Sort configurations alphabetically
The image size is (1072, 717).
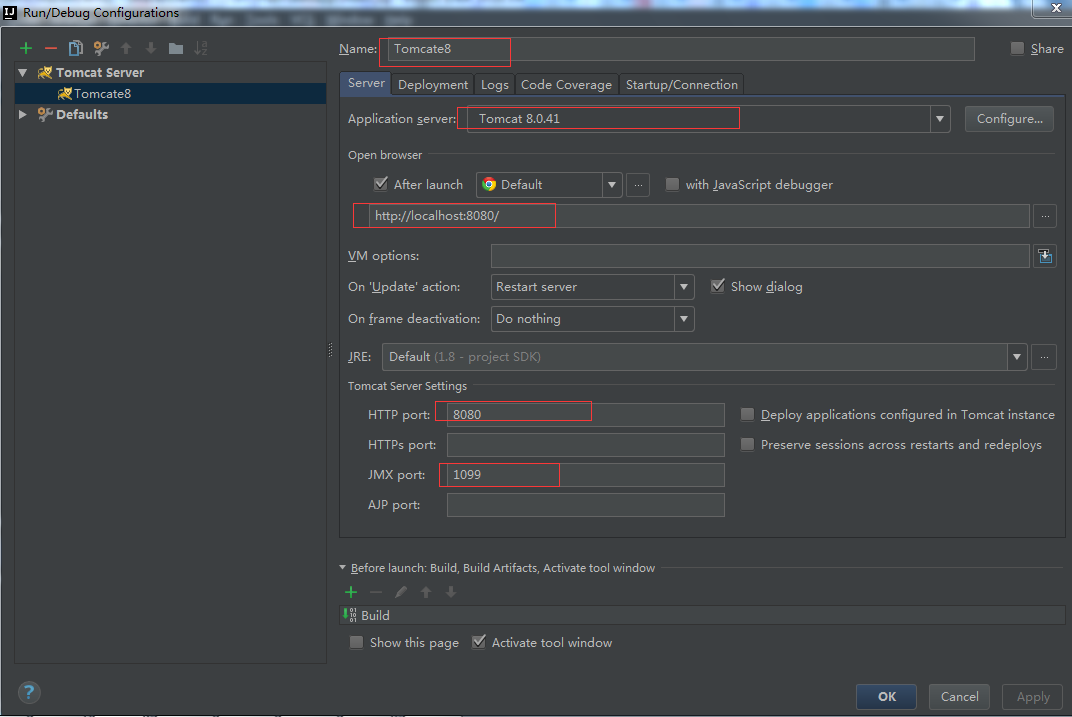(200, 48)
